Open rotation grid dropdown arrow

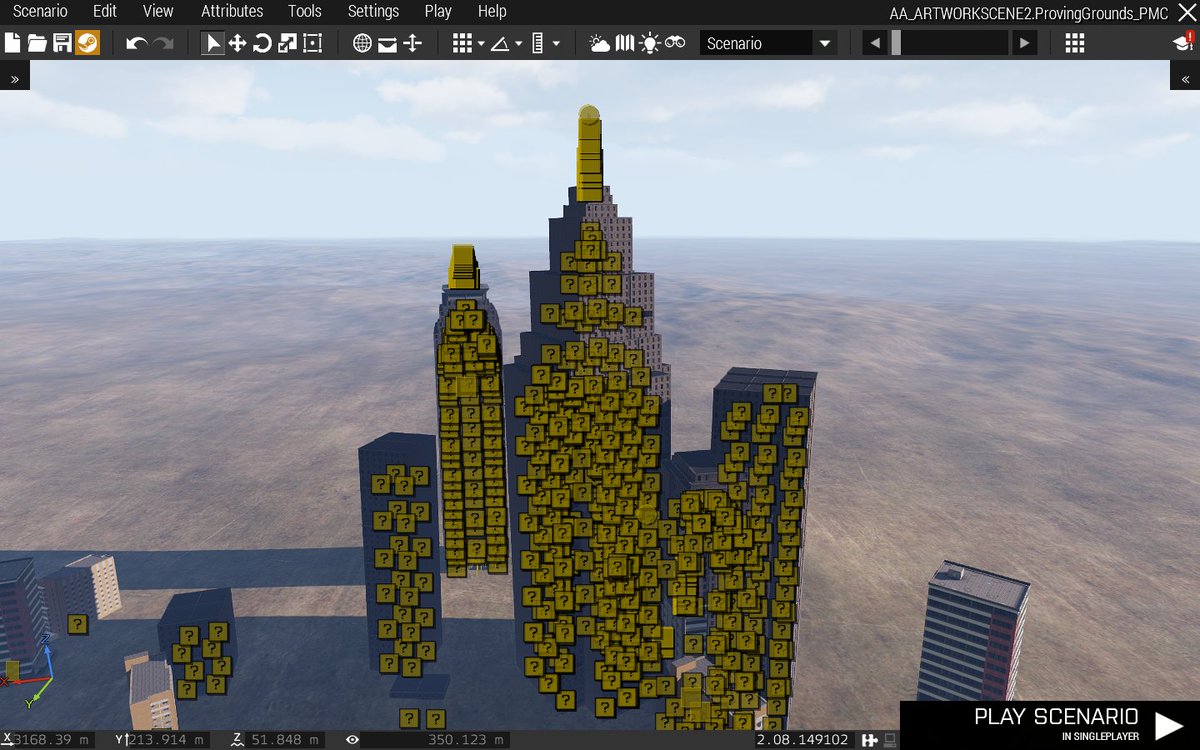coord(518,44)
